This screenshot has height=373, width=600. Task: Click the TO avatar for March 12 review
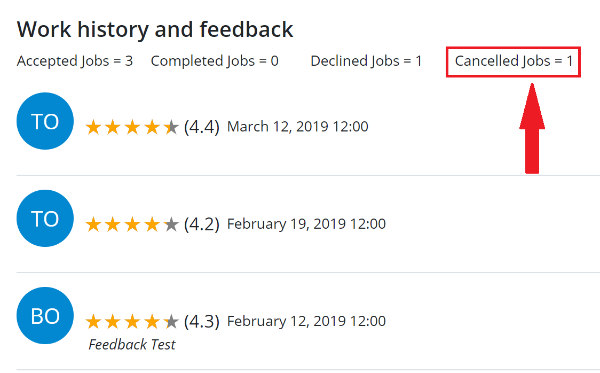(45, 121)
